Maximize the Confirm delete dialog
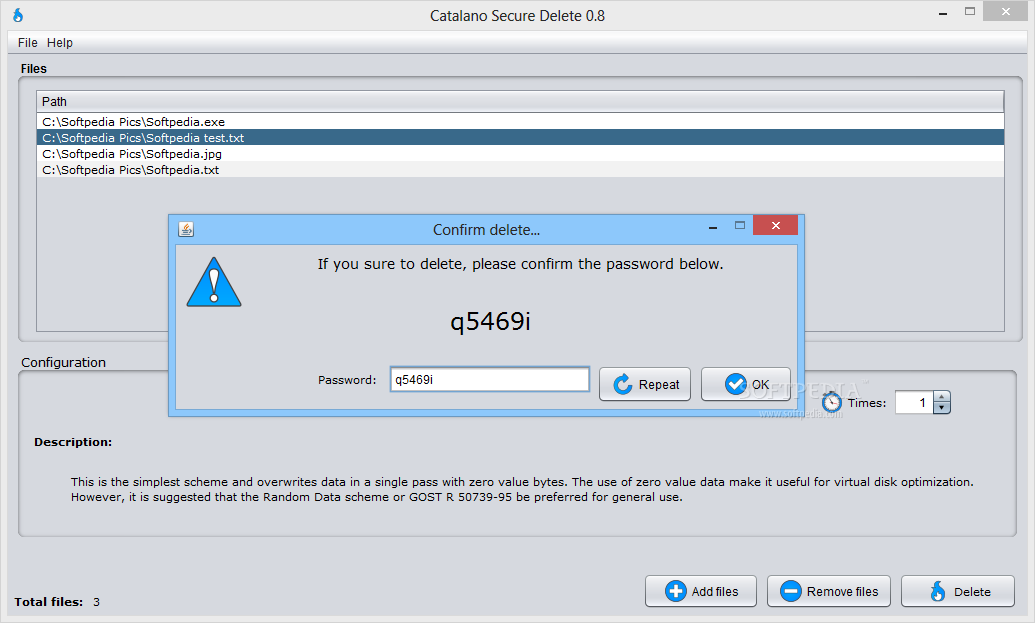 point(740,226)
